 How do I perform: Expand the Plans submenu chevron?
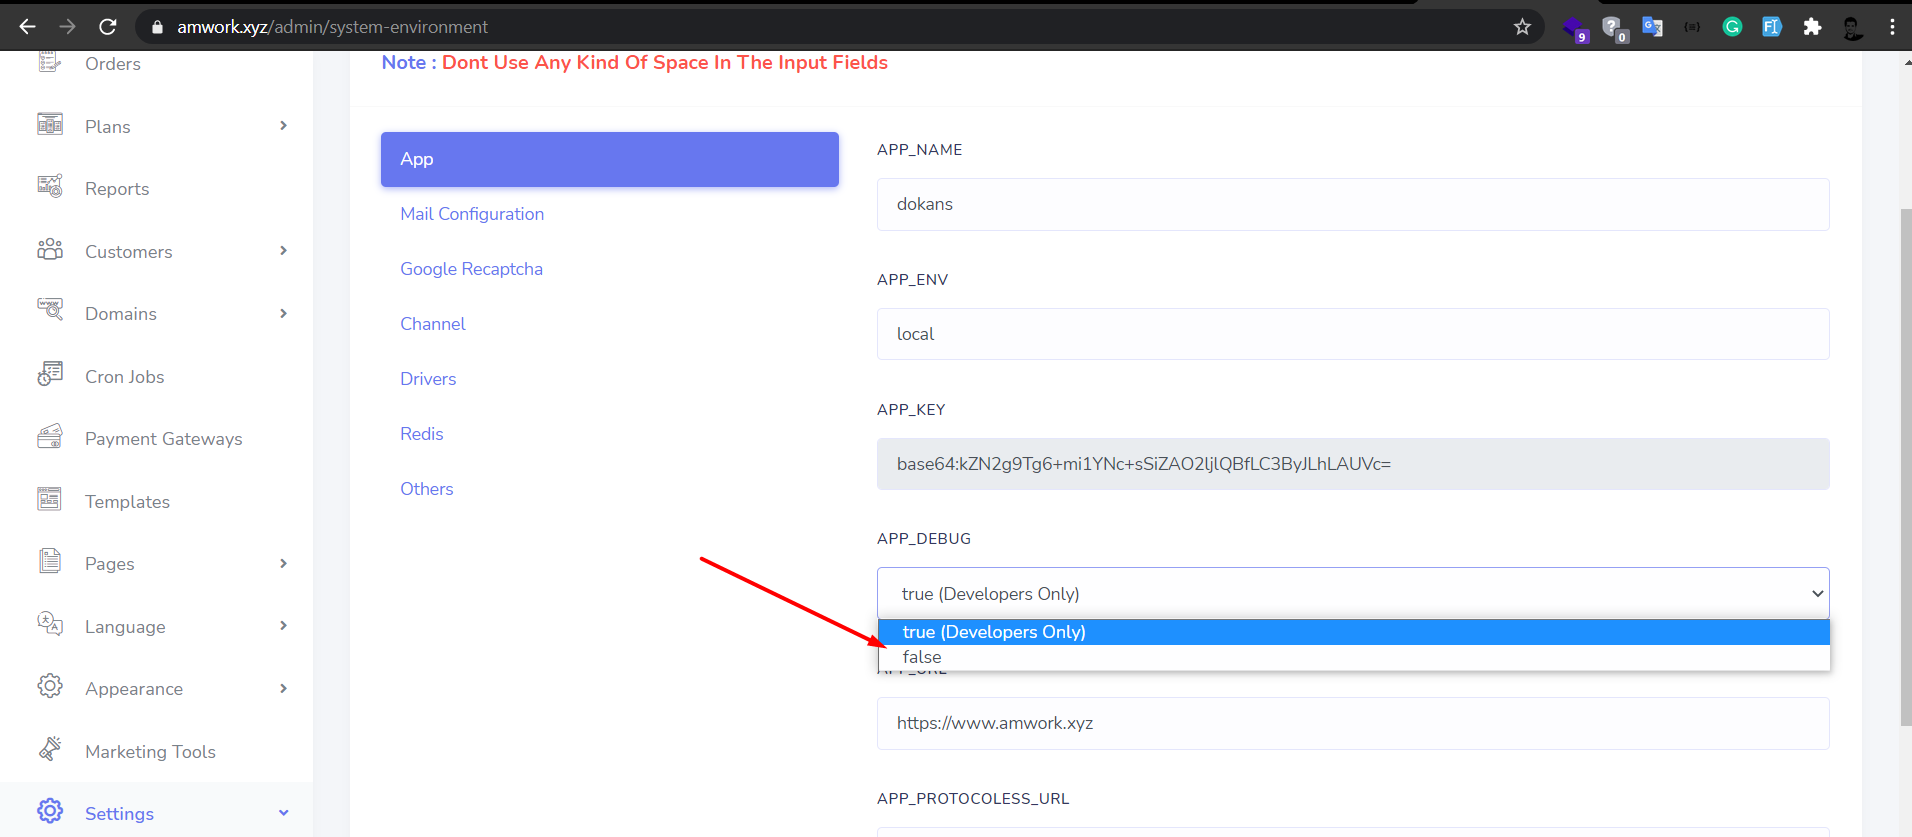[284, 126]
